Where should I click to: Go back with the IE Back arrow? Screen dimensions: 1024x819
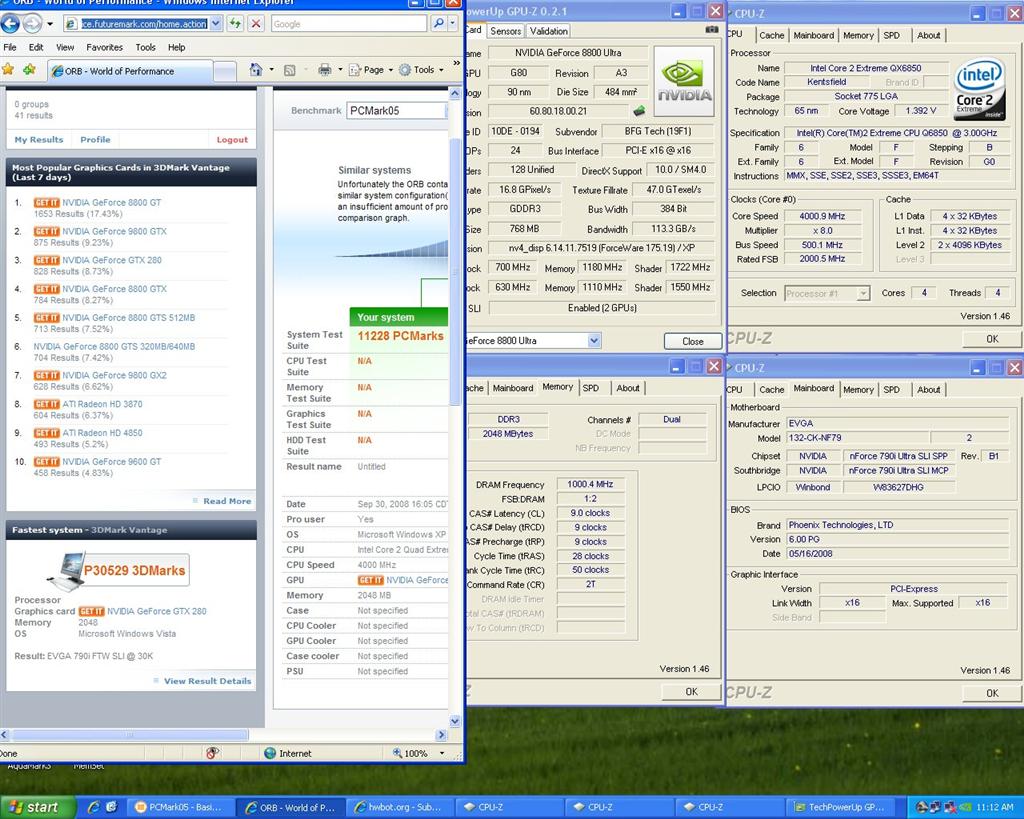(10, 24)
